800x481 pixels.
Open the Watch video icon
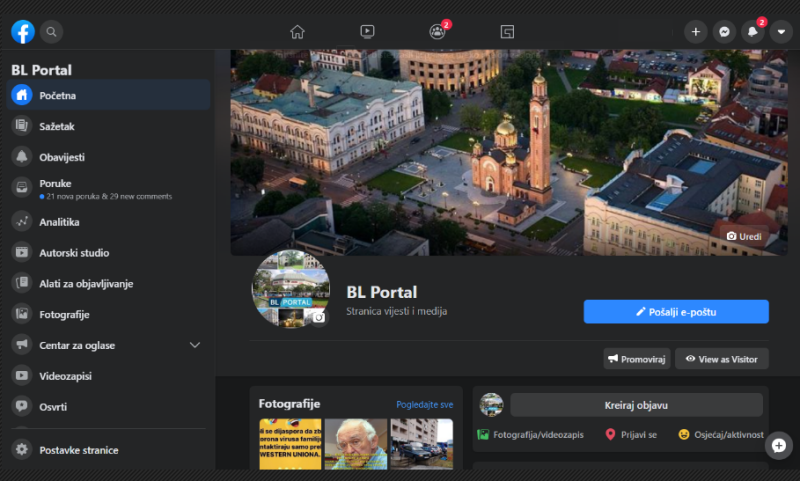[367, 32]
